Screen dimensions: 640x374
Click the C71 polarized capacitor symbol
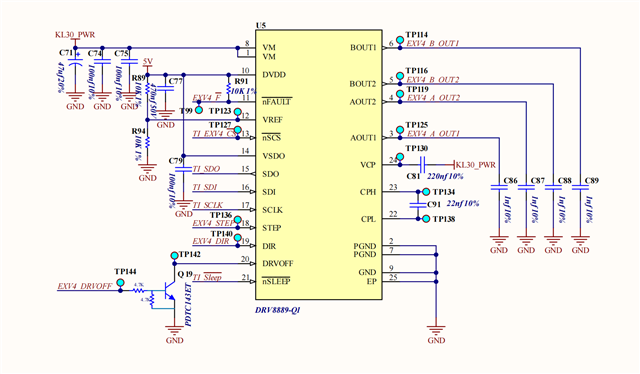(x=75, y=62)
